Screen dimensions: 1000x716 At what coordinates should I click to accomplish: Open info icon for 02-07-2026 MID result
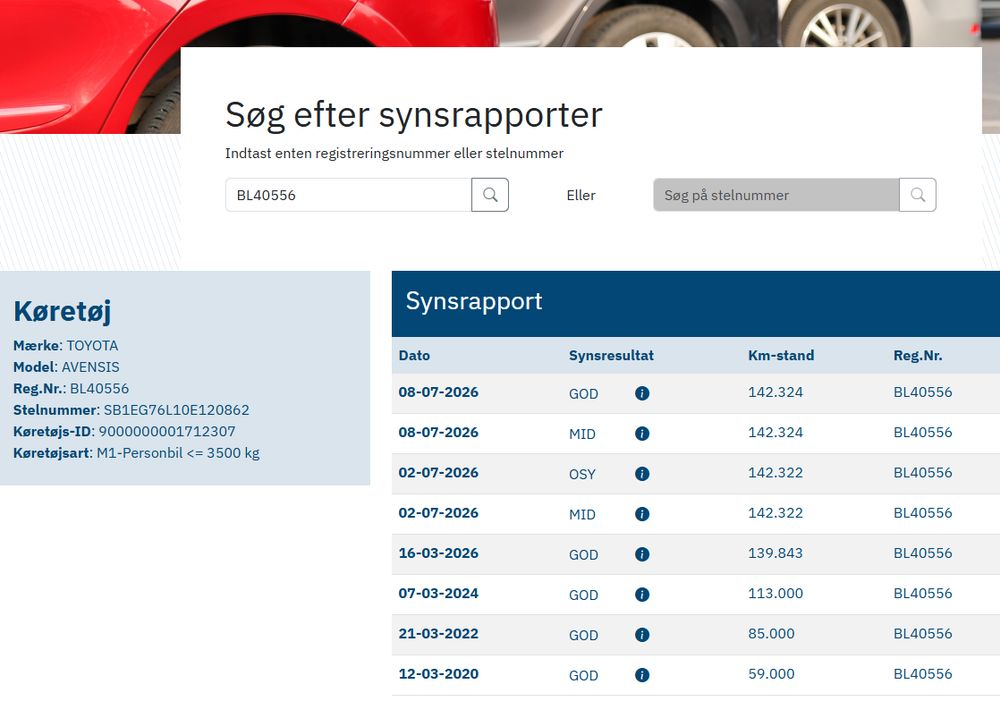pyautogui.click(x=642, y=514)
